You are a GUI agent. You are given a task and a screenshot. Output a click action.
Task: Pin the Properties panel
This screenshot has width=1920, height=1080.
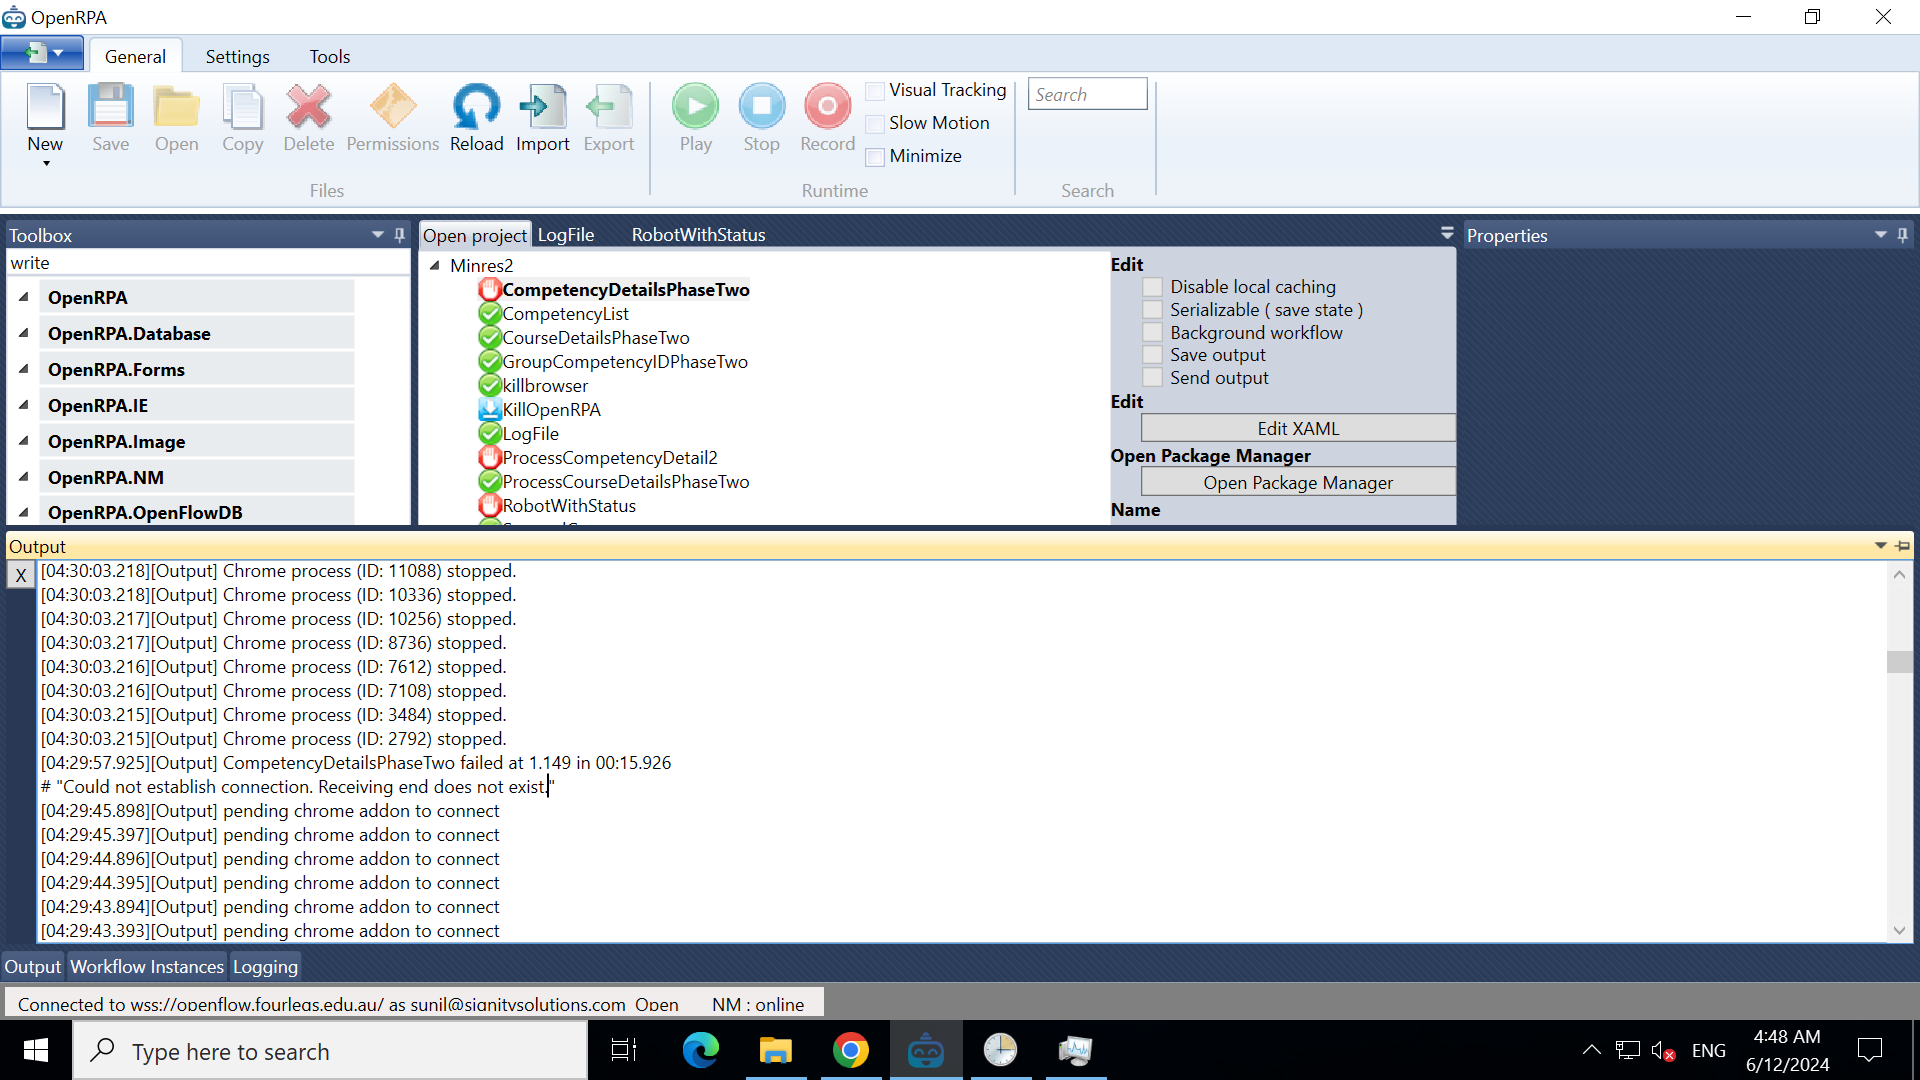point(1902,235)
